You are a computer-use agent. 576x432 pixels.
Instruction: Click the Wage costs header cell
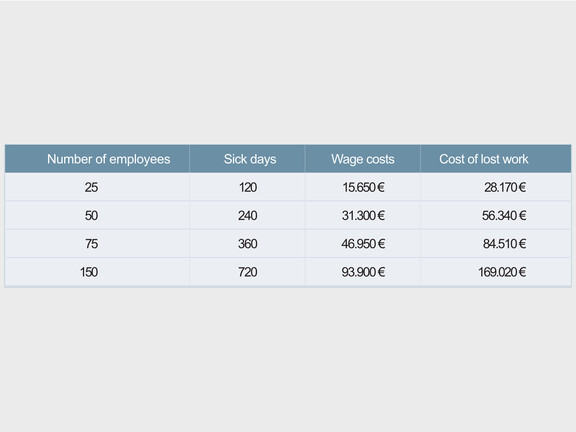coord(363,159)
